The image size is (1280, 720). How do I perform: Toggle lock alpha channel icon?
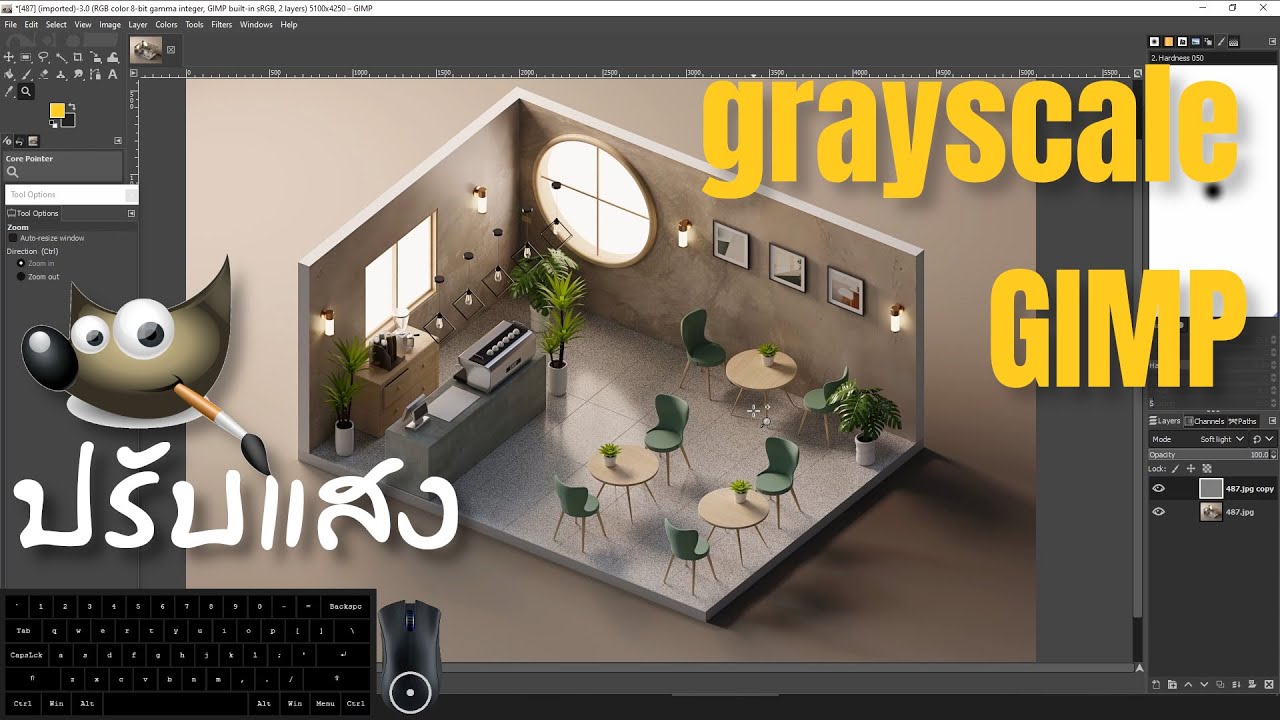click(x=1207, y=468)
